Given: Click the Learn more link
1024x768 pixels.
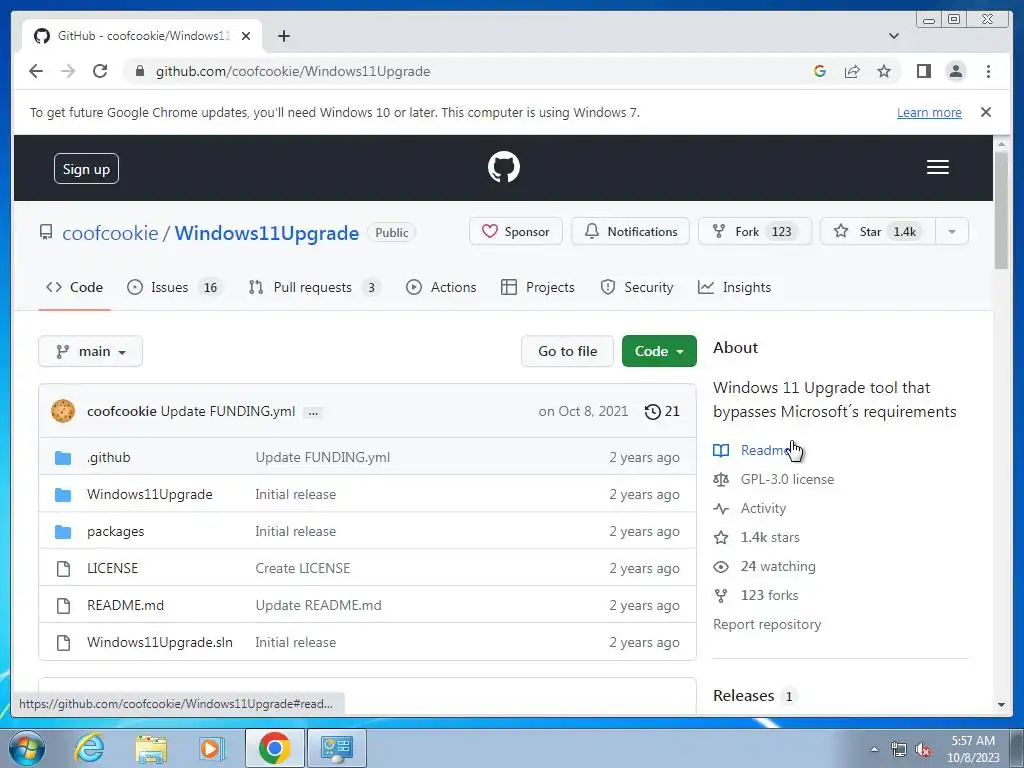Looking at the screenshot, I should click(929, 112).
